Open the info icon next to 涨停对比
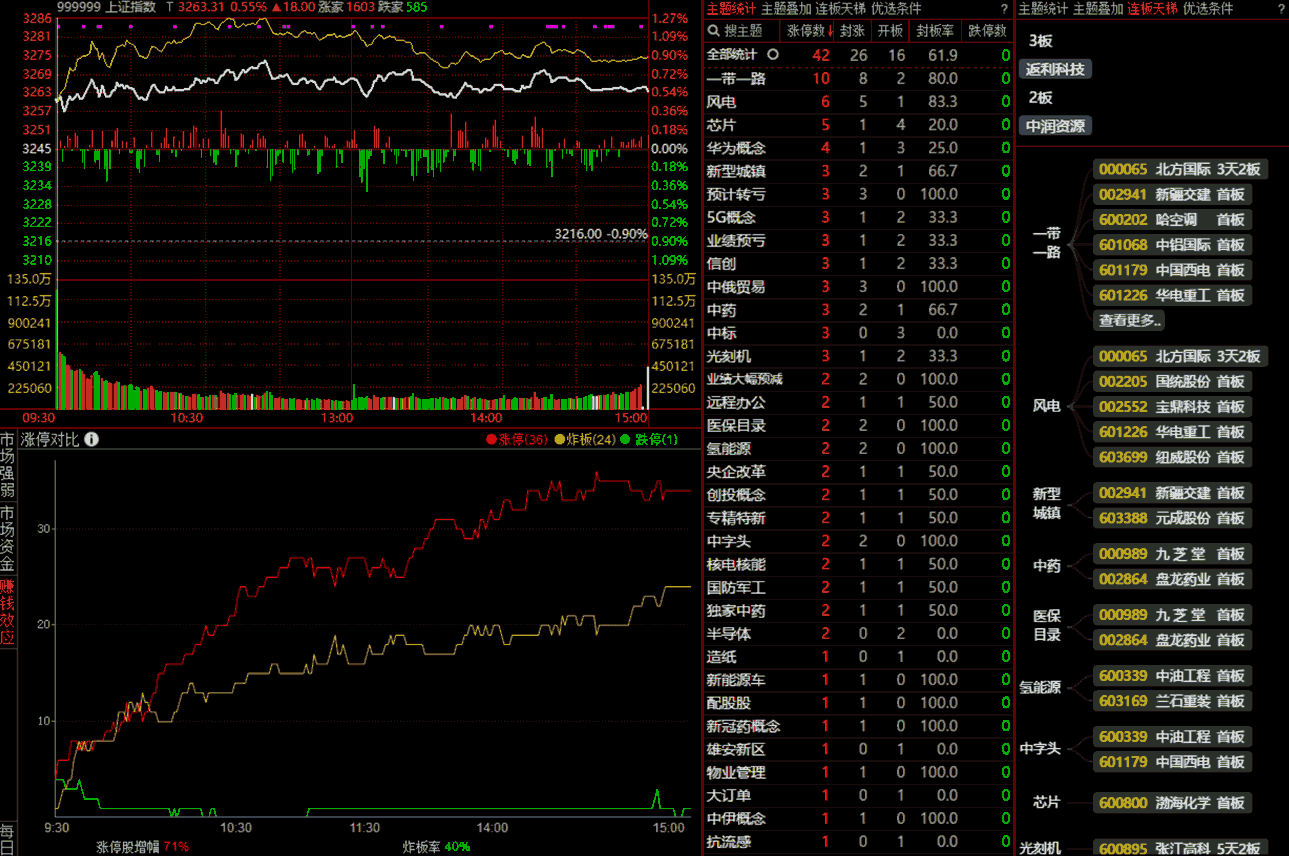The image size is (1289, 856). [91, 439]
